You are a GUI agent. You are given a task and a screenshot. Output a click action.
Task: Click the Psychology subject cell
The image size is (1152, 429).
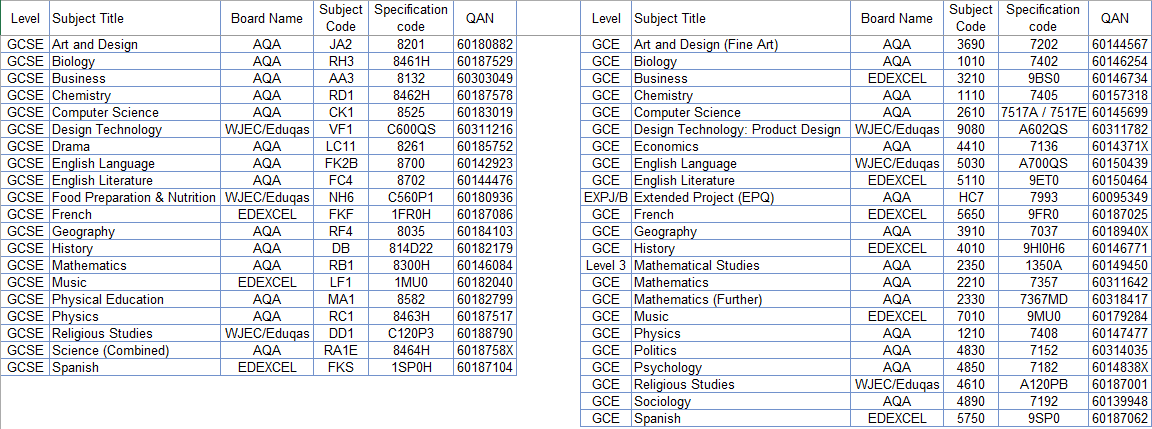tap(741, 368)
